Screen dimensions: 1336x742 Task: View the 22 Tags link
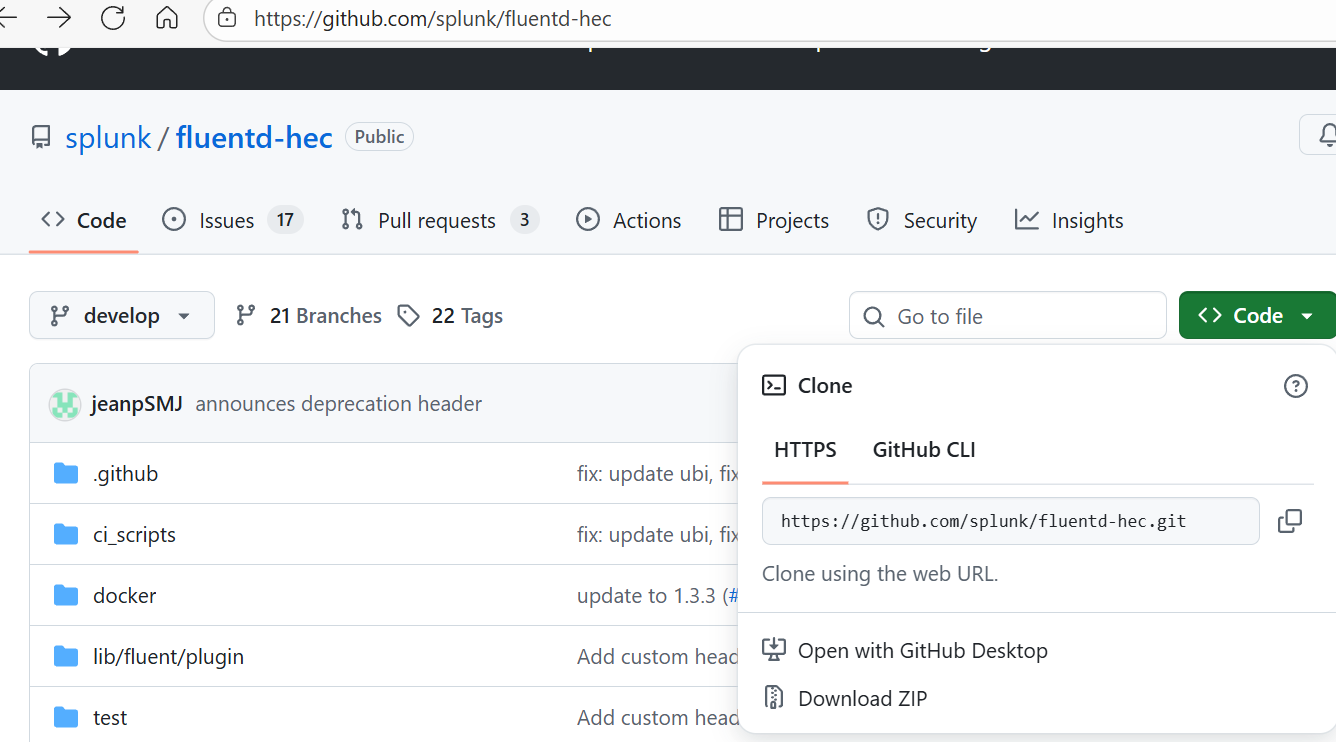pyautogui.click(x=450, y=316)
